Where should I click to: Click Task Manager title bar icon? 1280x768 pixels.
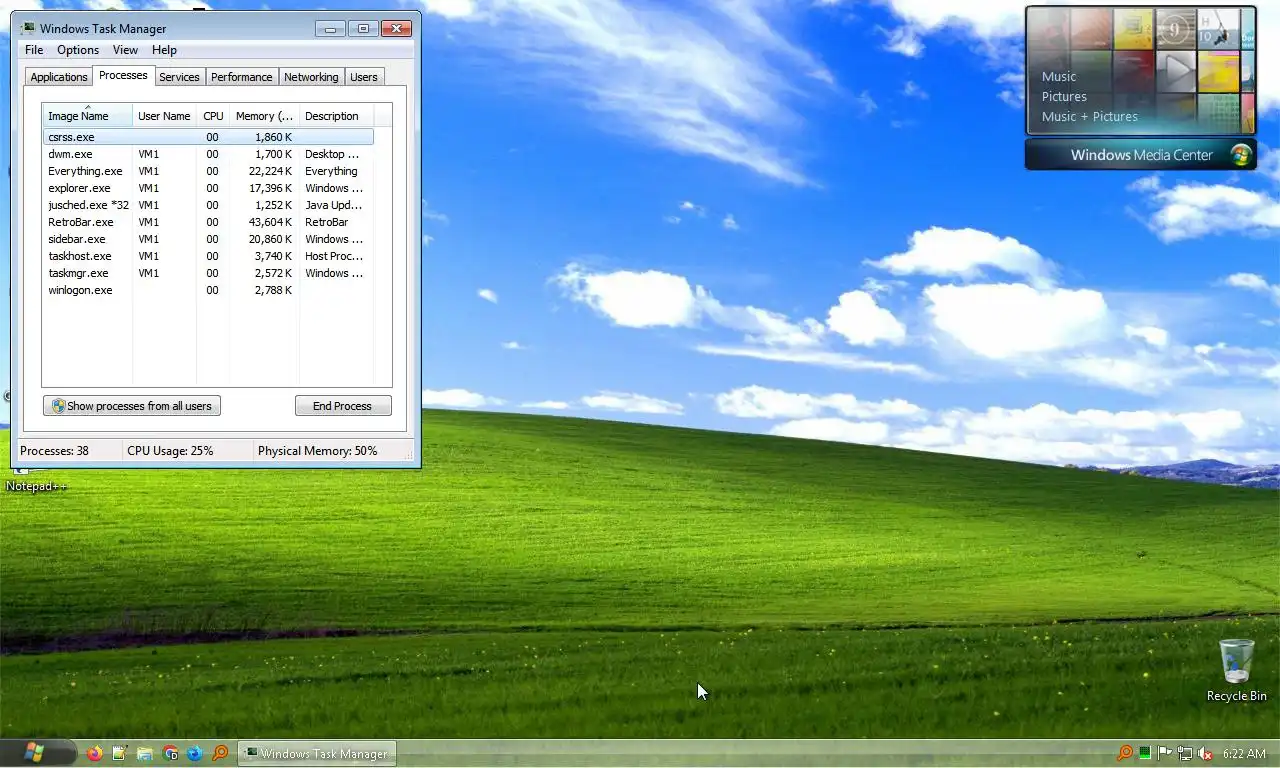pyautogui.click(x=27, y=28)
